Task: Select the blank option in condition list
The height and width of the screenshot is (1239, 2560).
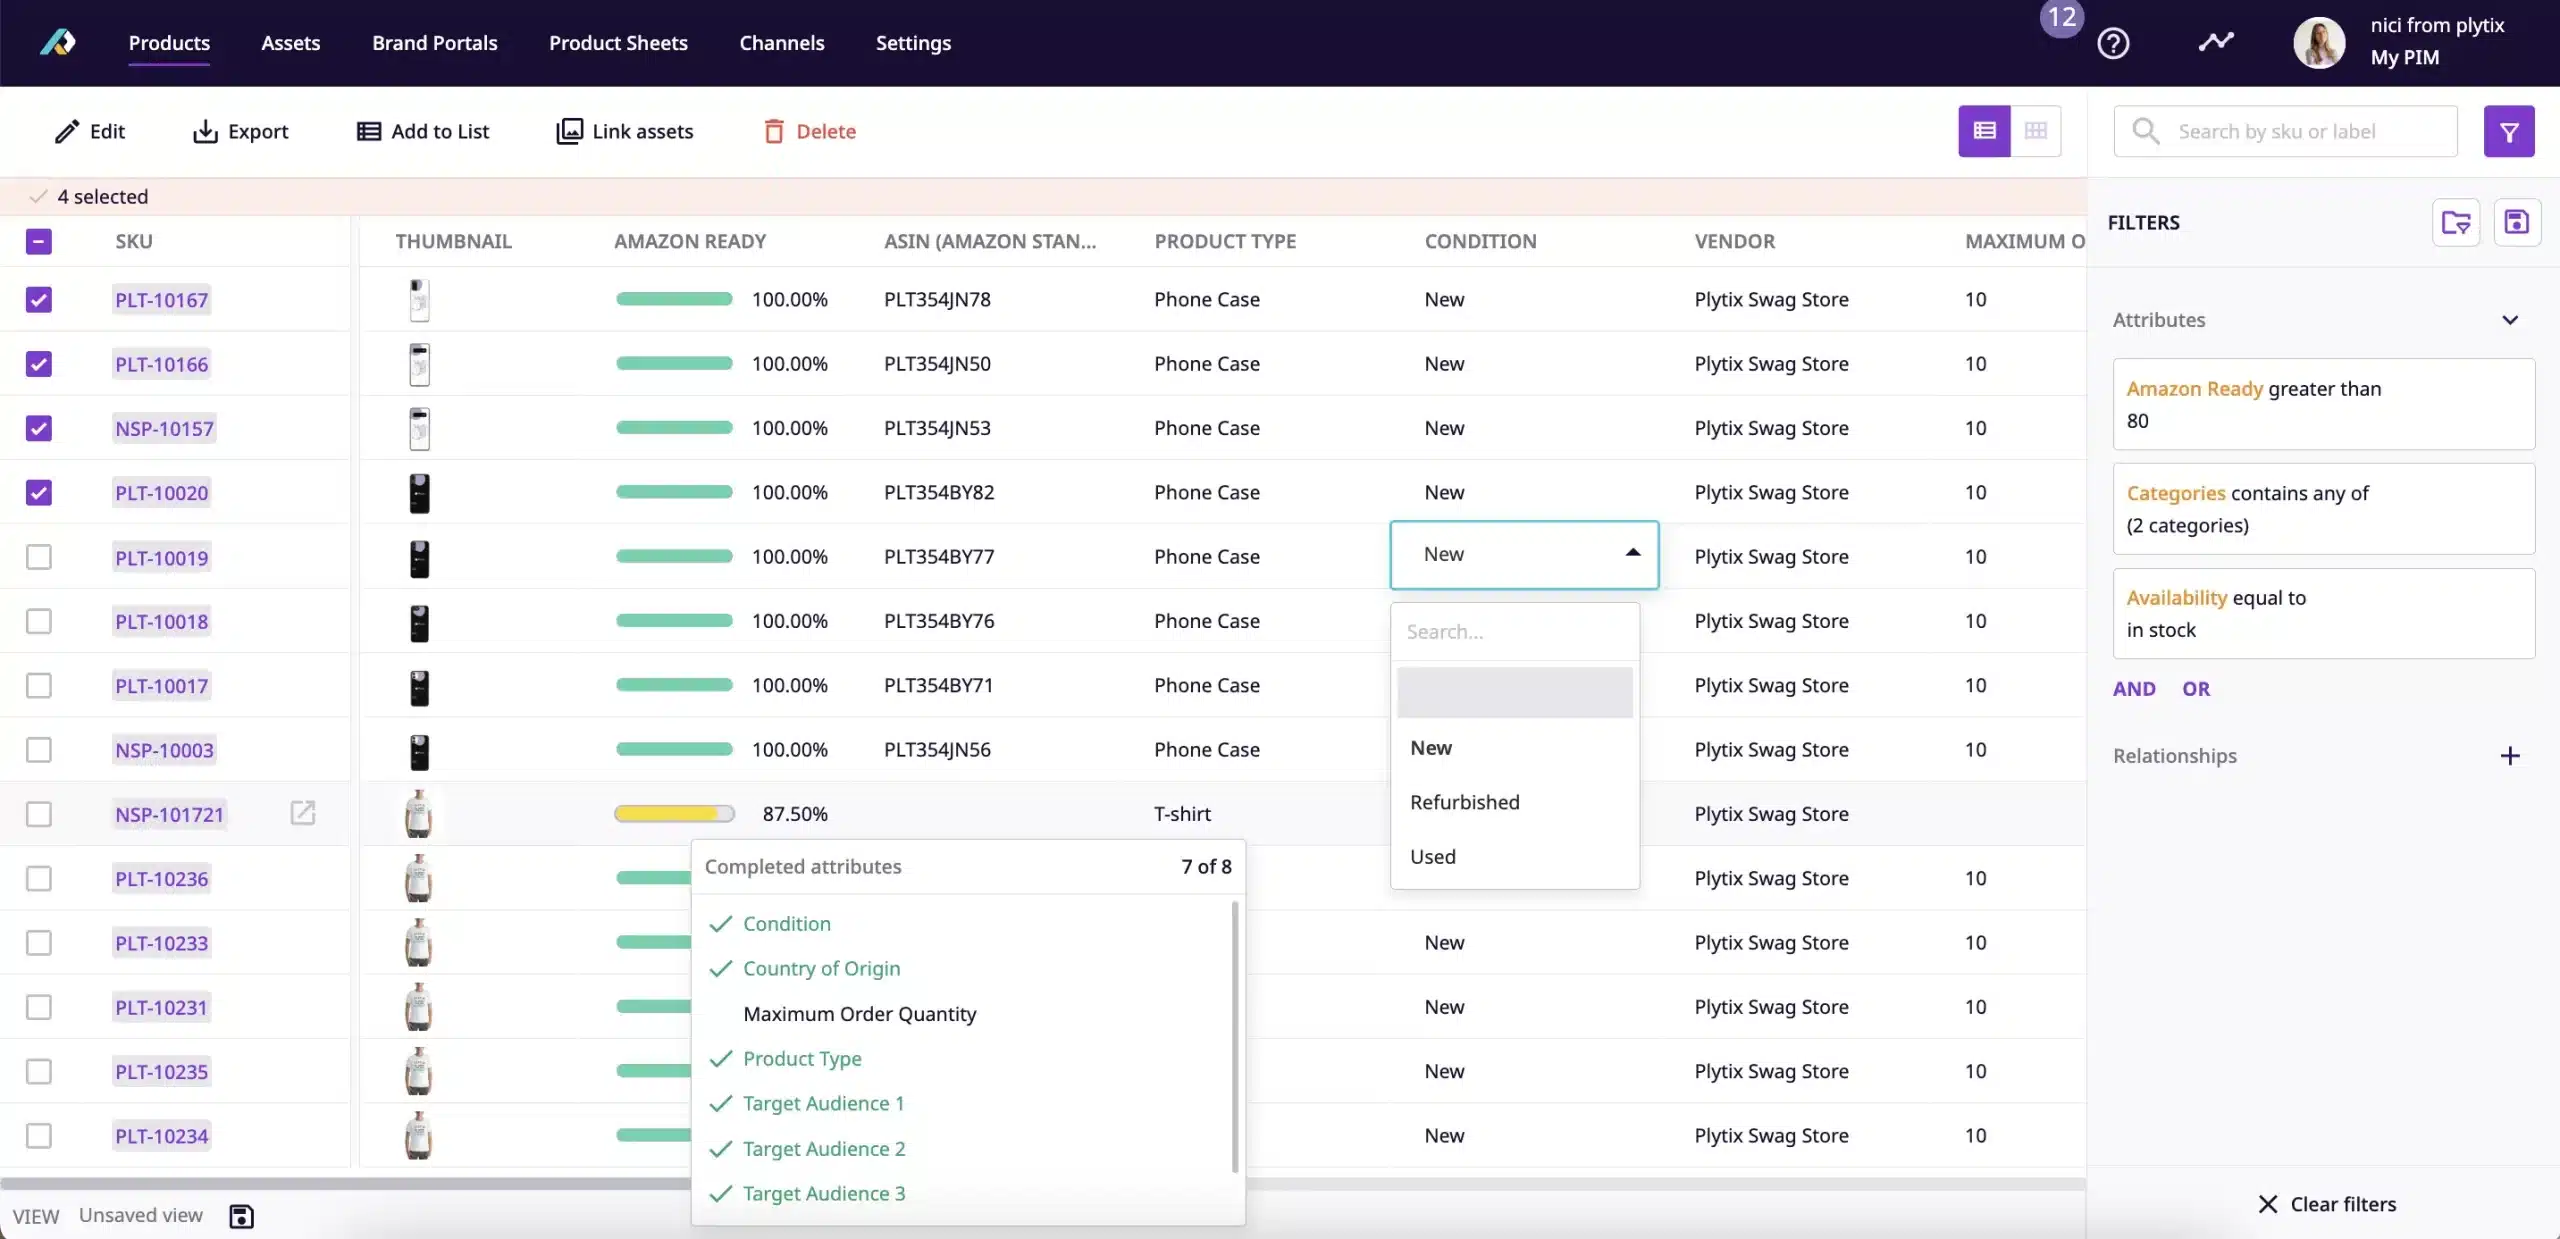Action: 1515,692
